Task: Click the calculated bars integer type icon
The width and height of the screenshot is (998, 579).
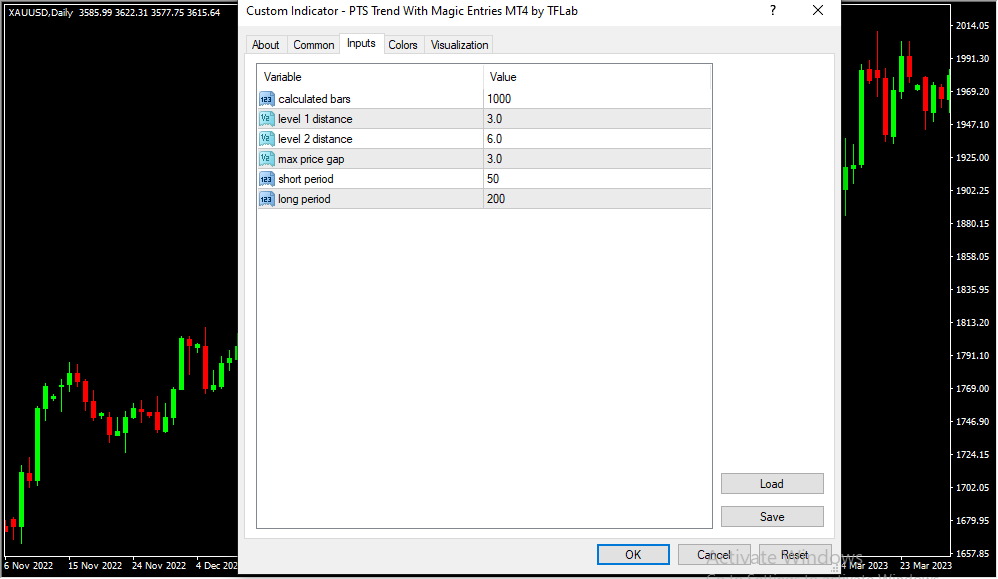Action: point(266,99)
